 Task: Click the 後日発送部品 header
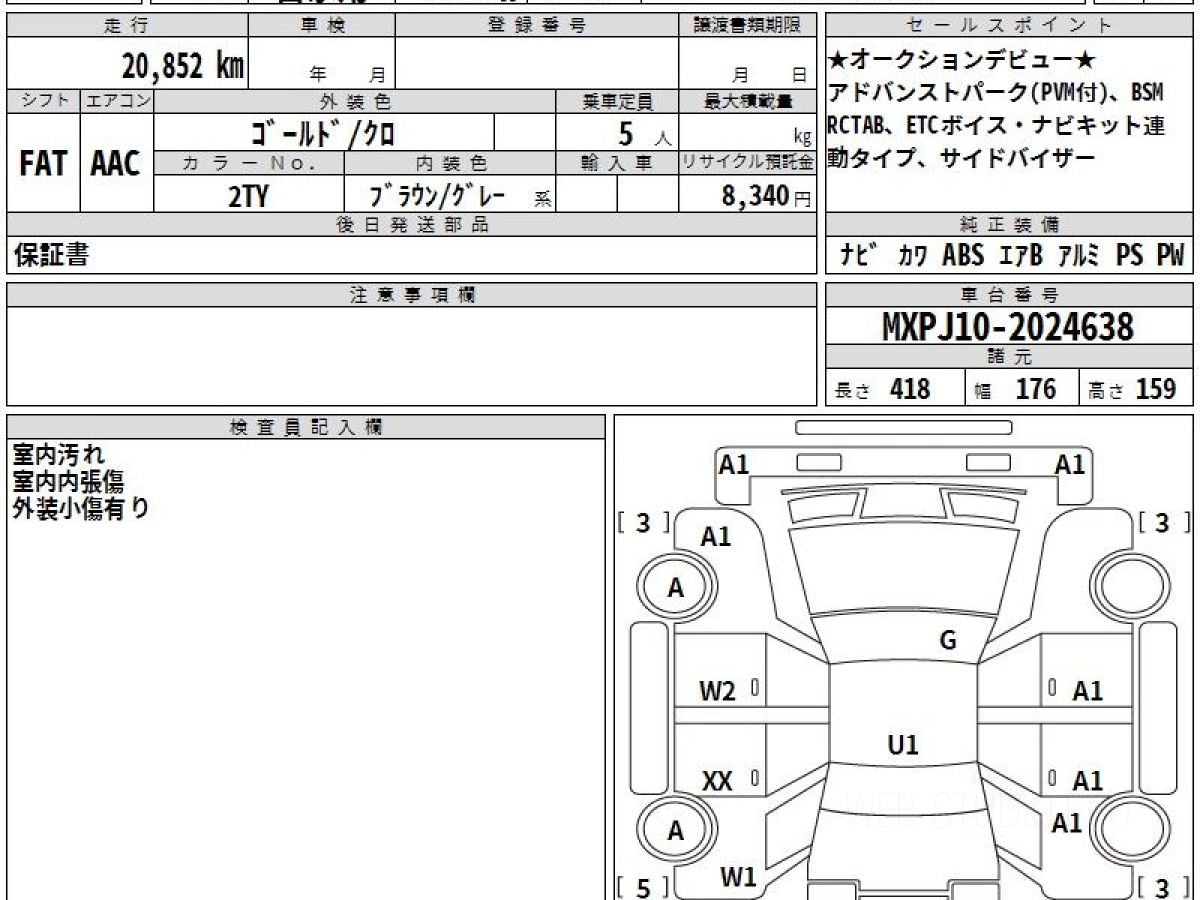click(411, 225)
